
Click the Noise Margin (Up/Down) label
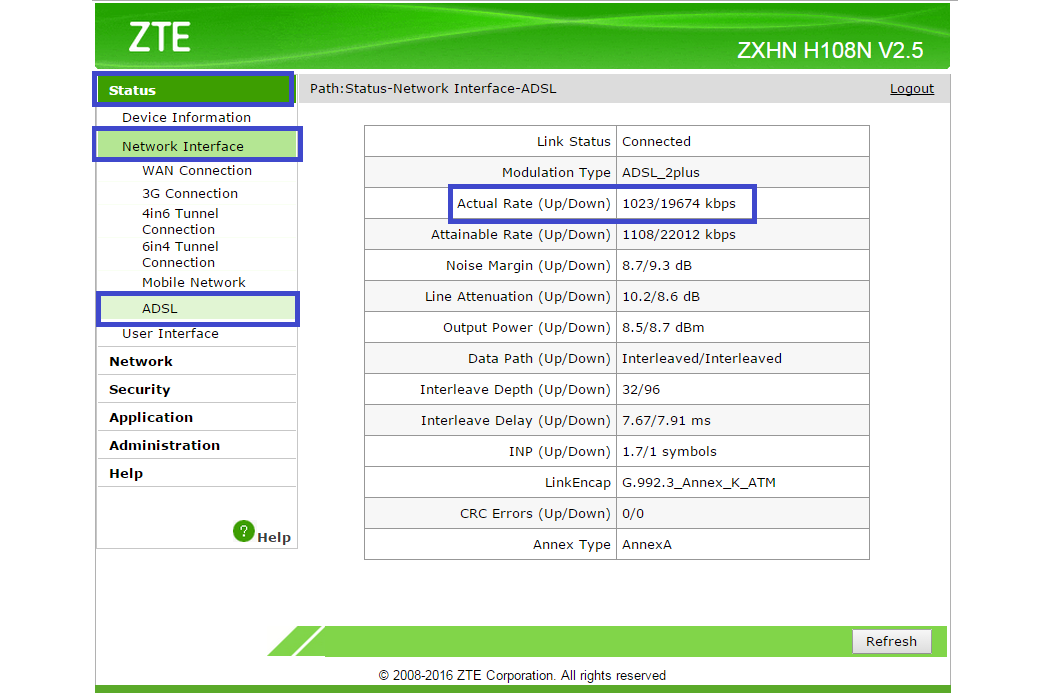point(528,266)
